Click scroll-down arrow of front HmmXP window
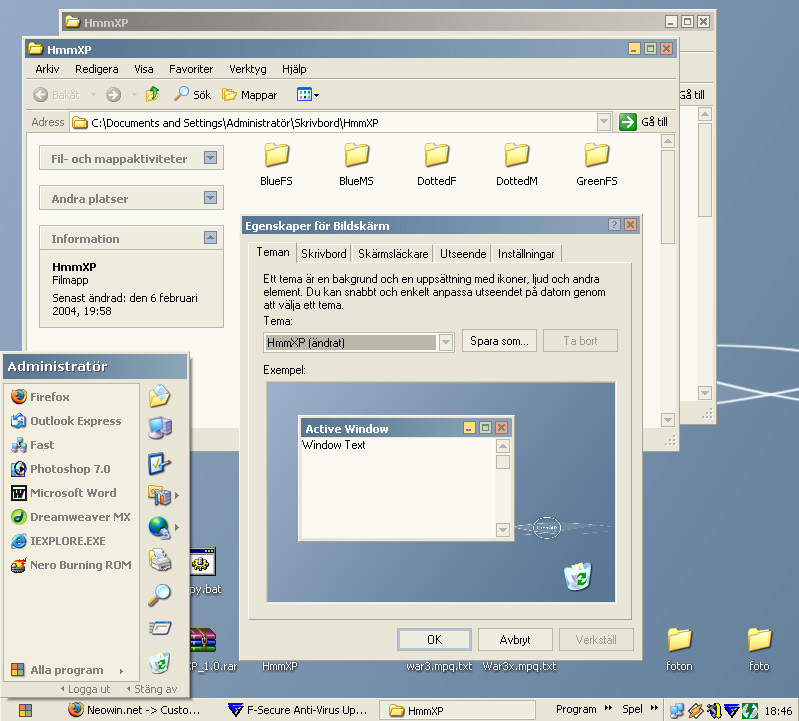This screenshot has height=721, width=799. pyautogui.click(x=668, y=420)
